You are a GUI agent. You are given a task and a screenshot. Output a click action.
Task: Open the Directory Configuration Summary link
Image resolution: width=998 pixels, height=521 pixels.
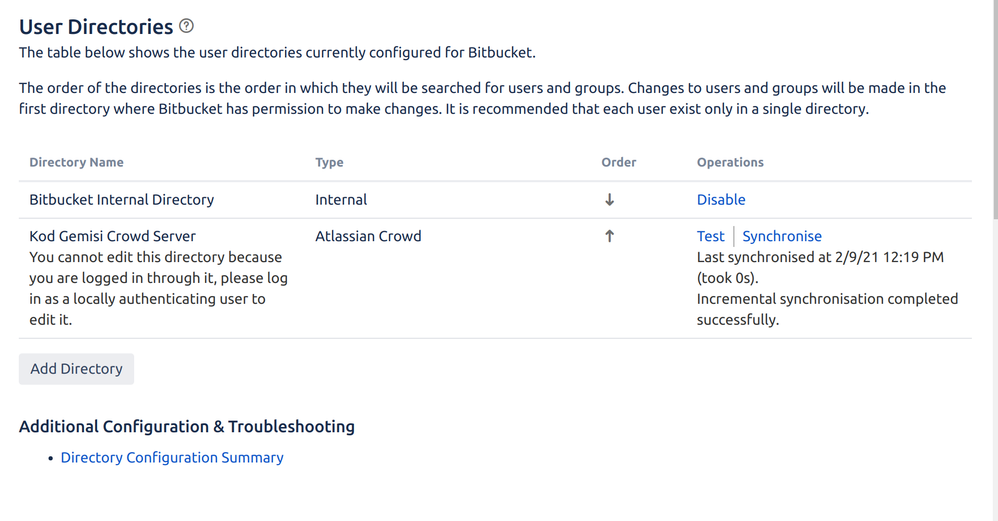point(172,457)
